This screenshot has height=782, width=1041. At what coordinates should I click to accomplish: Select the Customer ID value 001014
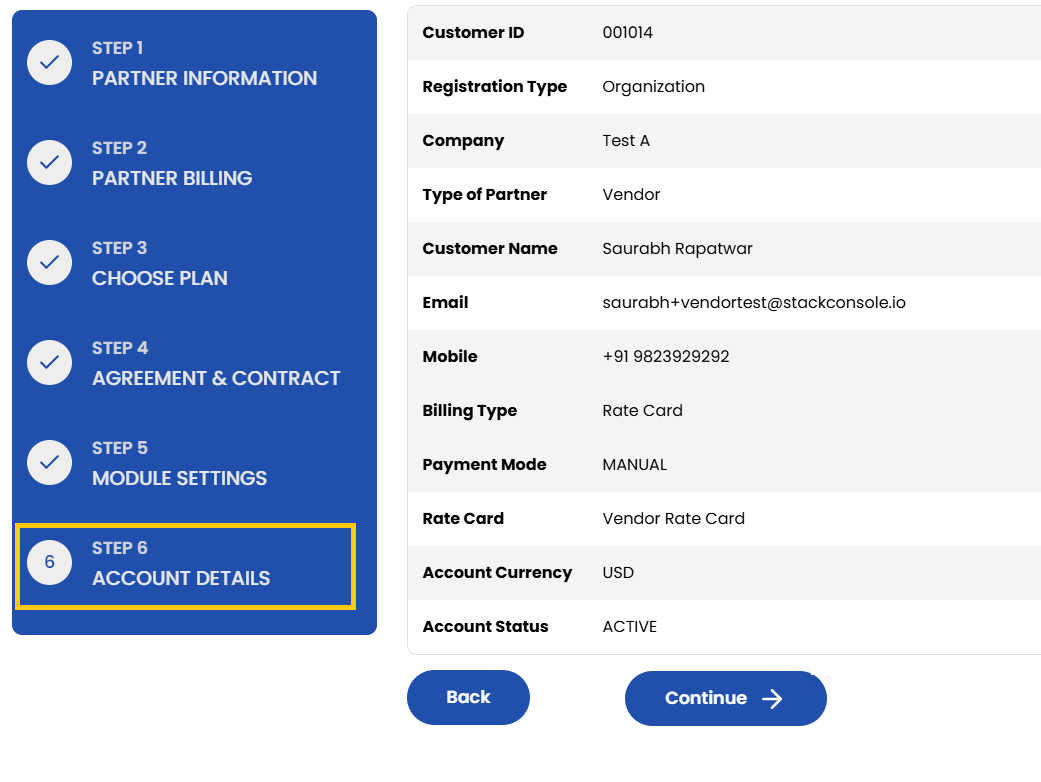pos(625,32)
